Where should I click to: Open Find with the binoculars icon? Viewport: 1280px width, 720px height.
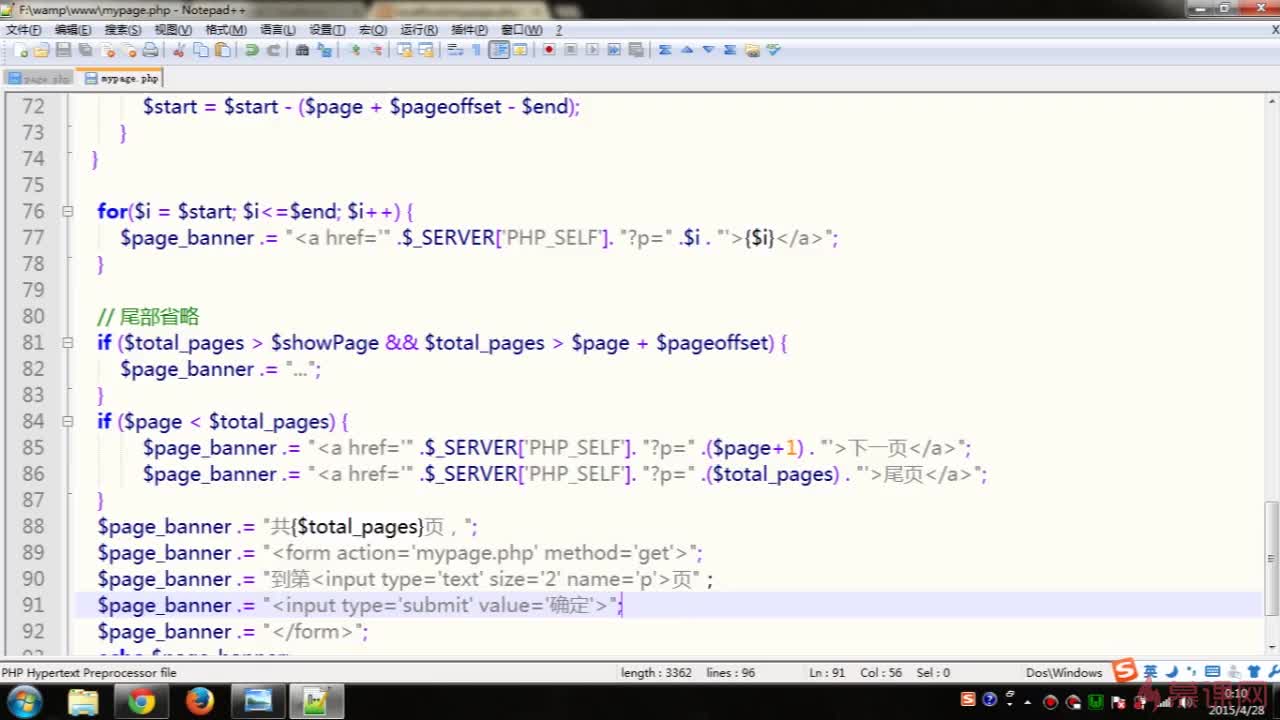coord(302,50)
